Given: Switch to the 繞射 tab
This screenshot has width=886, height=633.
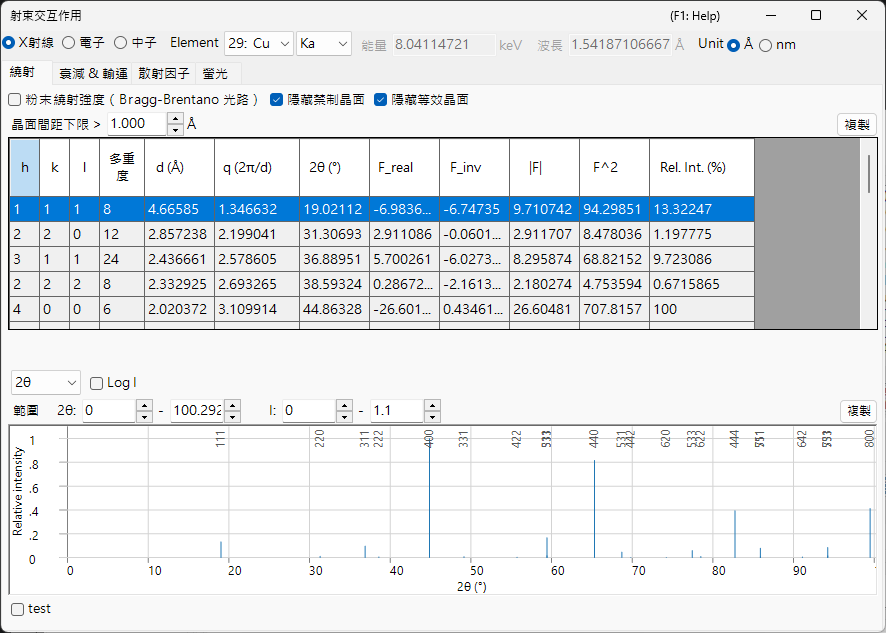Looking at the screenshot, I should (23, 72).
